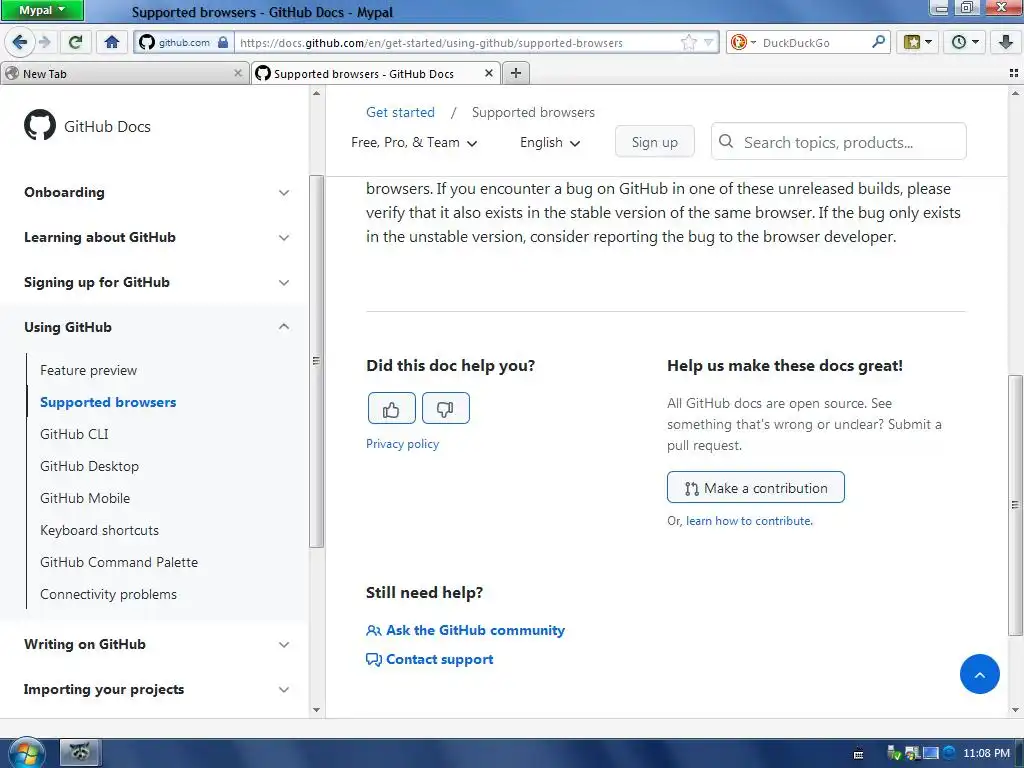Open the Mypal application menu
Image resolution: width=1024 pixels, height=768 pixels.
pos(42,10)
